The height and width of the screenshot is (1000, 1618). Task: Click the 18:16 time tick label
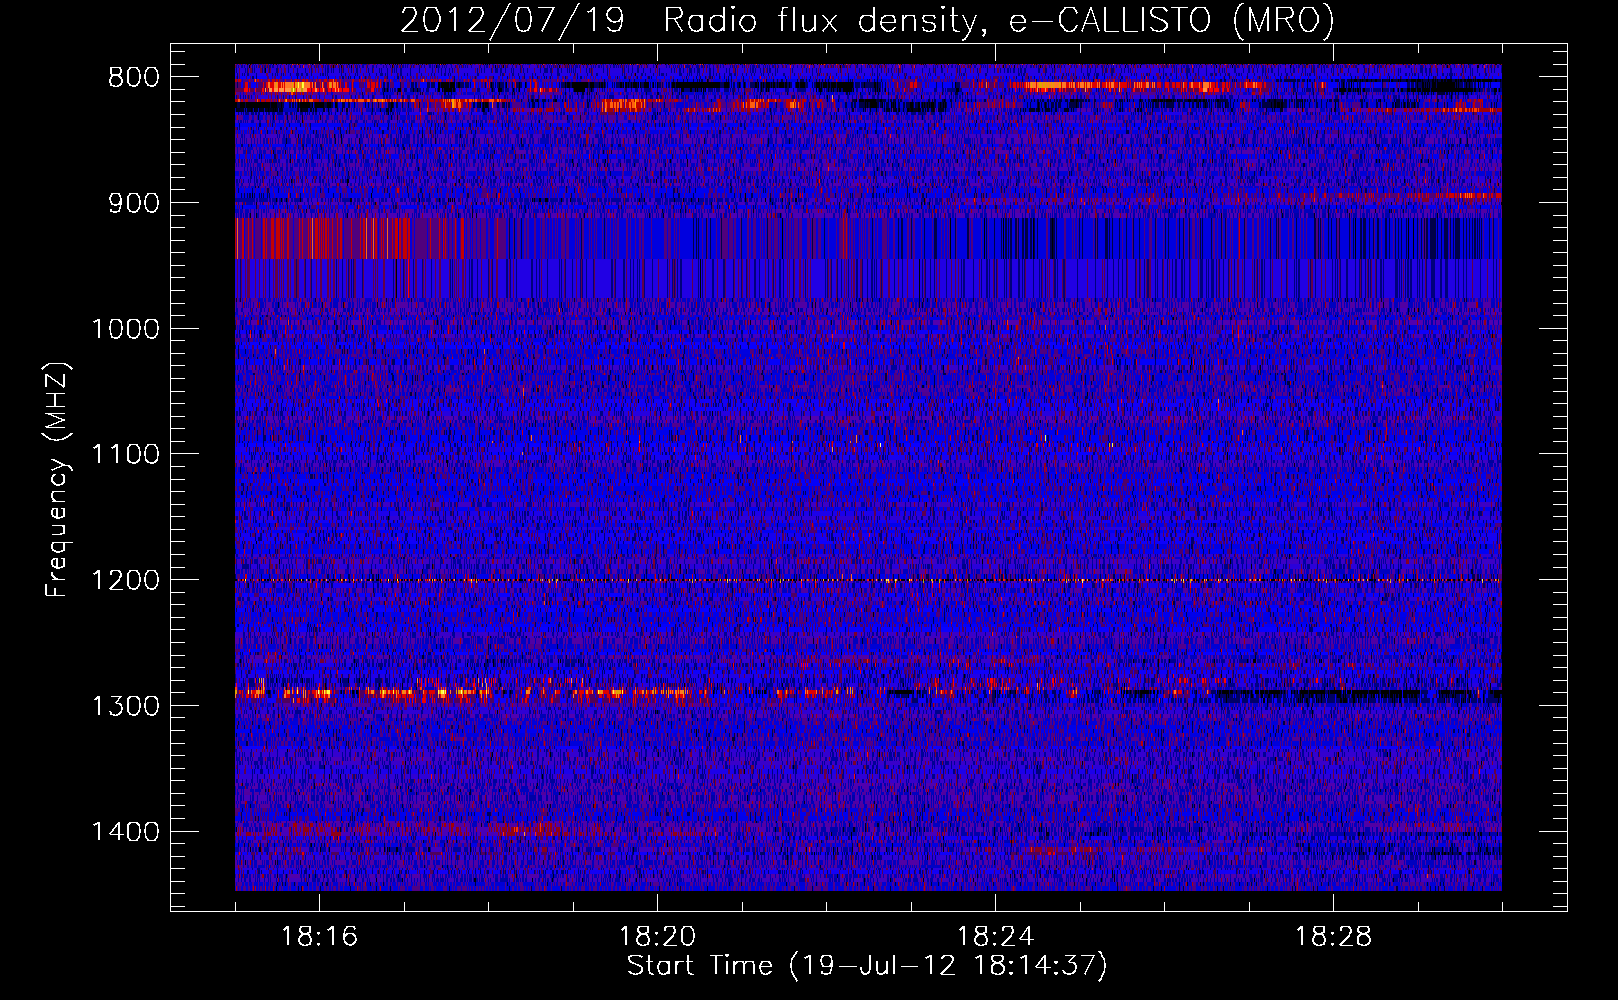tap(319, 937)
